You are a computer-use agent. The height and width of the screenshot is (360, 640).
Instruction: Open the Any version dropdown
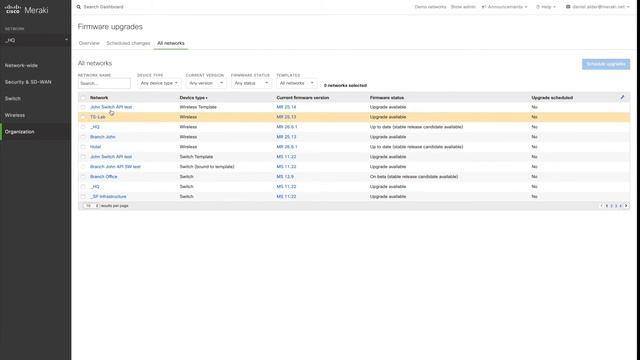click(206, 83)
